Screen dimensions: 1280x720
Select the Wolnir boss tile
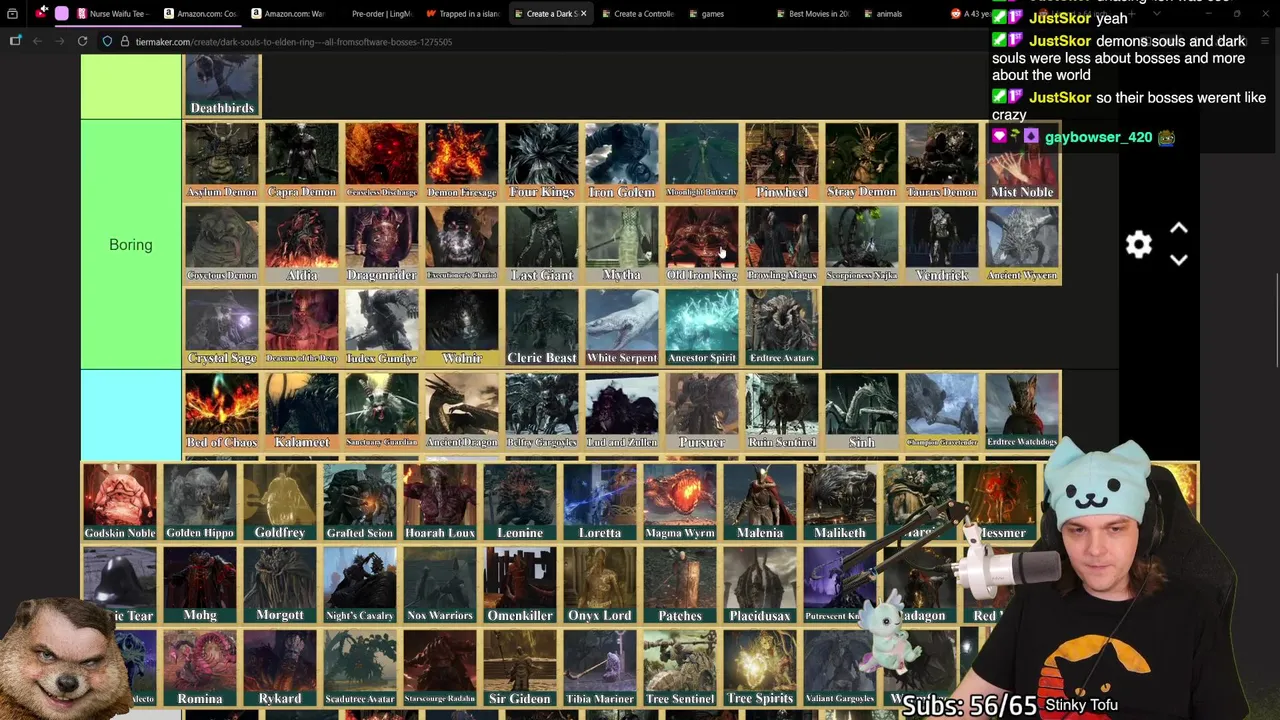pos(462,327)
